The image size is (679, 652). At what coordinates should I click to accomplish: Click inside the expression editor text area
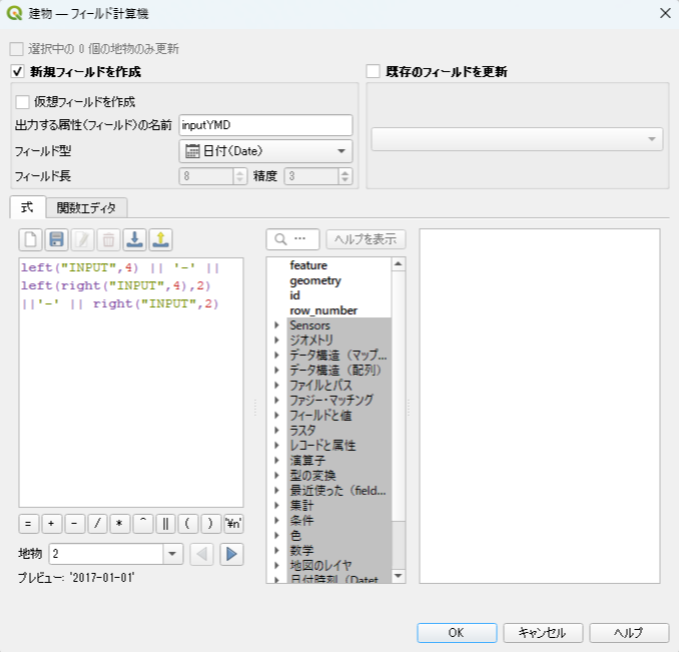click(x=131, y=382)
